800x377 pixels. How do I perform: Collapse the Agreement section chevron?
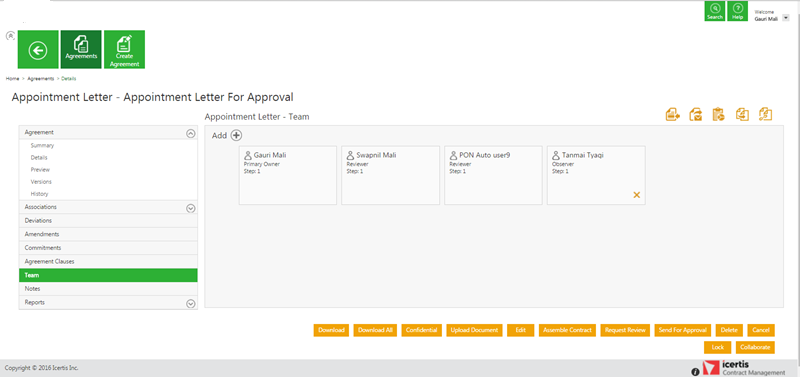191,133
